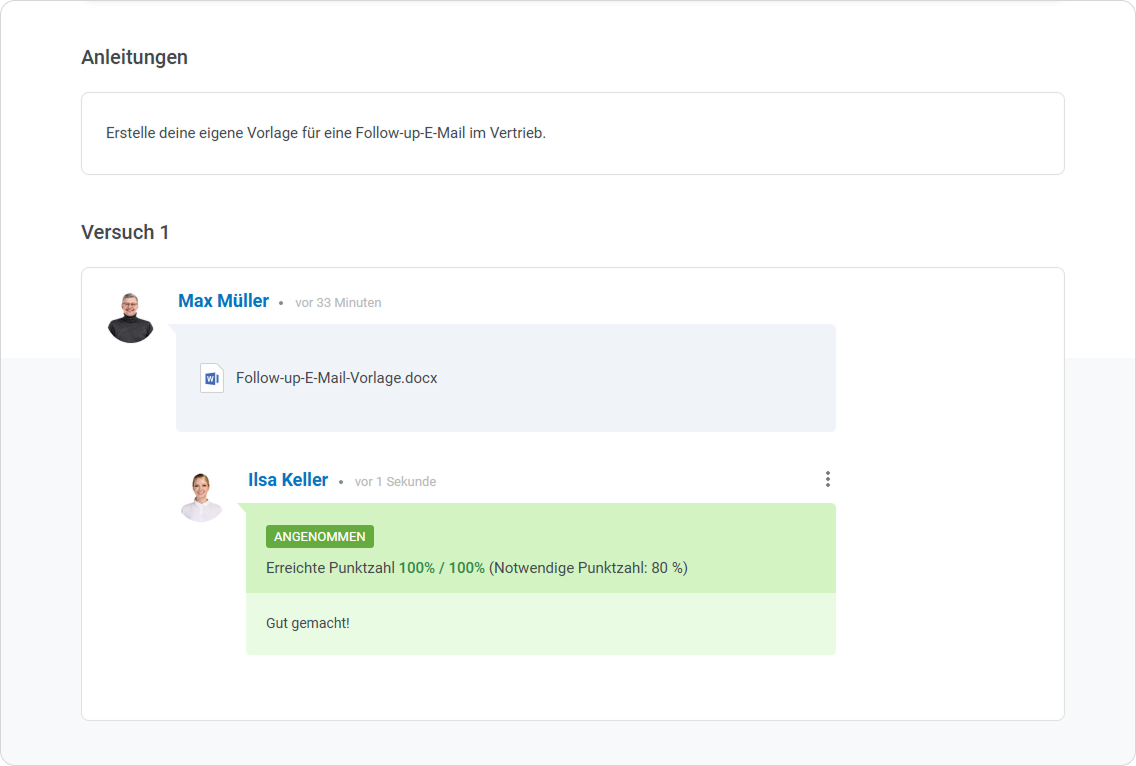Click the "vor 1 Sekunde" timestamp
The width and height of the screenshot is (1136, 766).
coord(395,481)
